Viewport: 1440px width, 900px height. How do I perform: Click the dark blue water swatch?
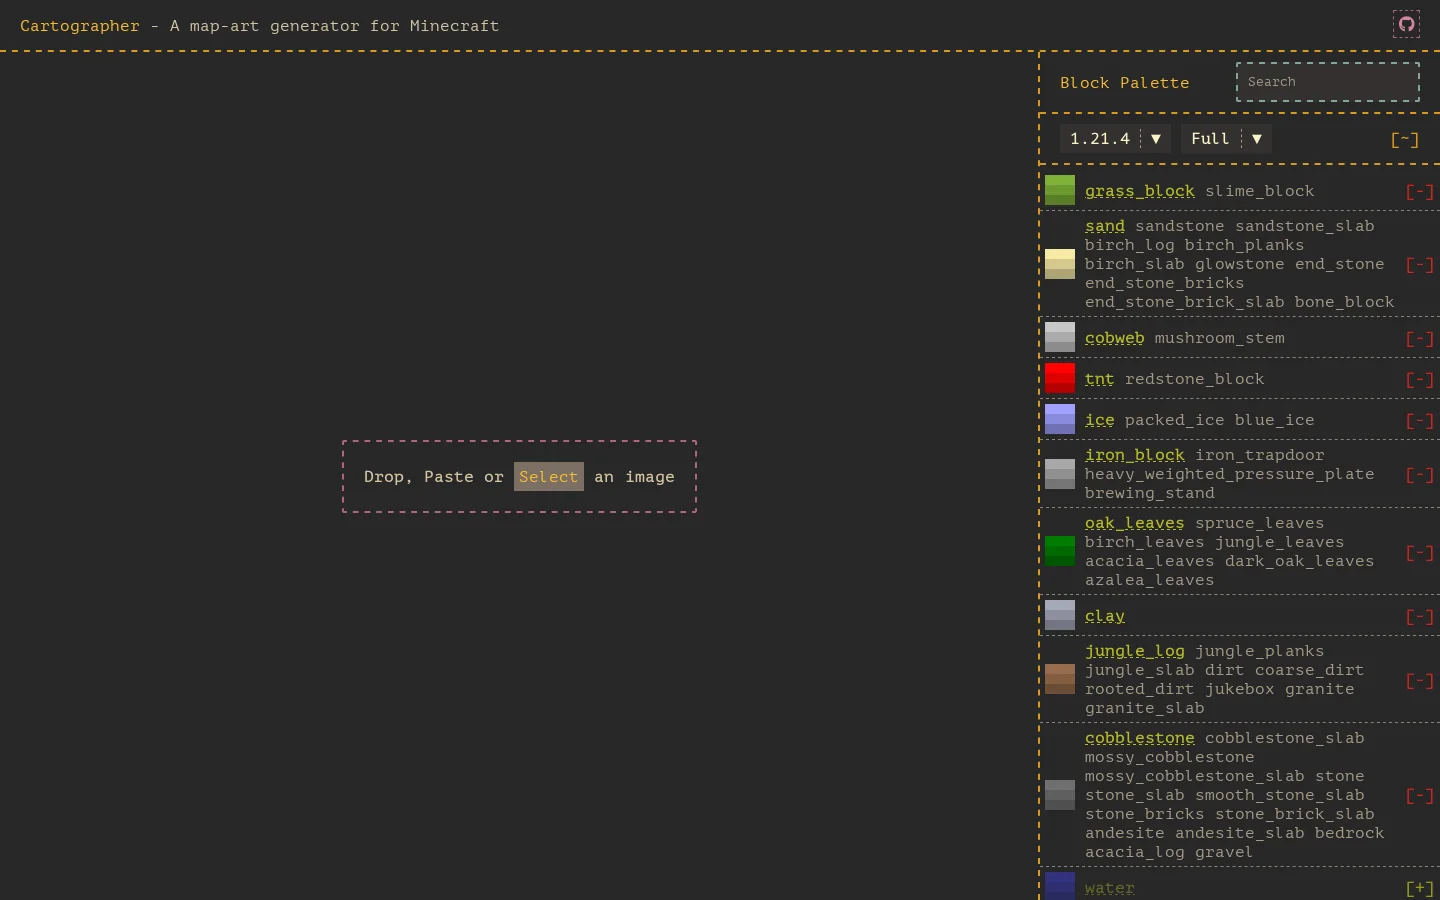coord(1060,886)
